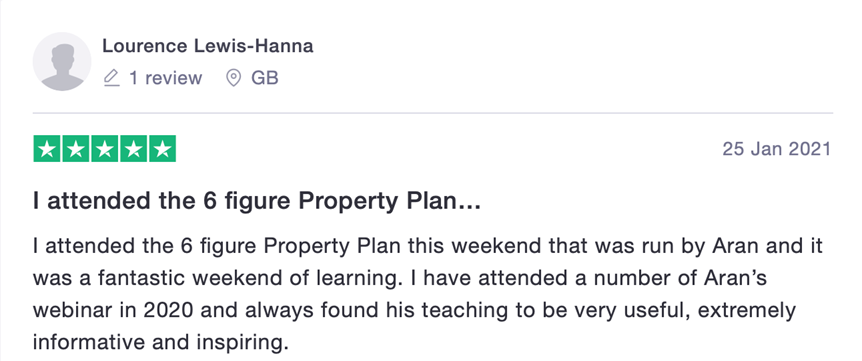862x361 pixels.
Task: Open the bold review title heading
Action: pyautogui.click(x=257, y=202)
